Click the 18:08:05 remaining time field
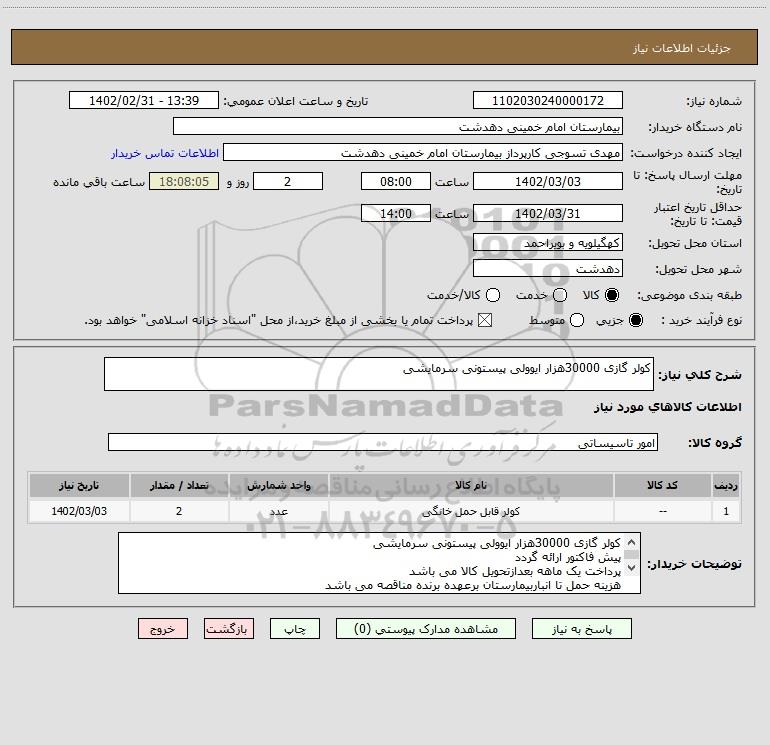 pos(184,181)
